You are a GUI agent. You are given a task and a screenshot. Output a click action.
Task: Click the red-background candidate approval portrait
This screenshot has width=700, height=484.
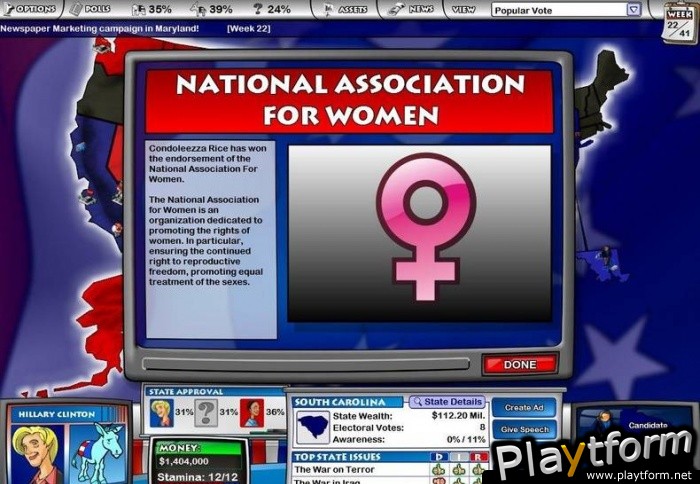tap(252, 413)
